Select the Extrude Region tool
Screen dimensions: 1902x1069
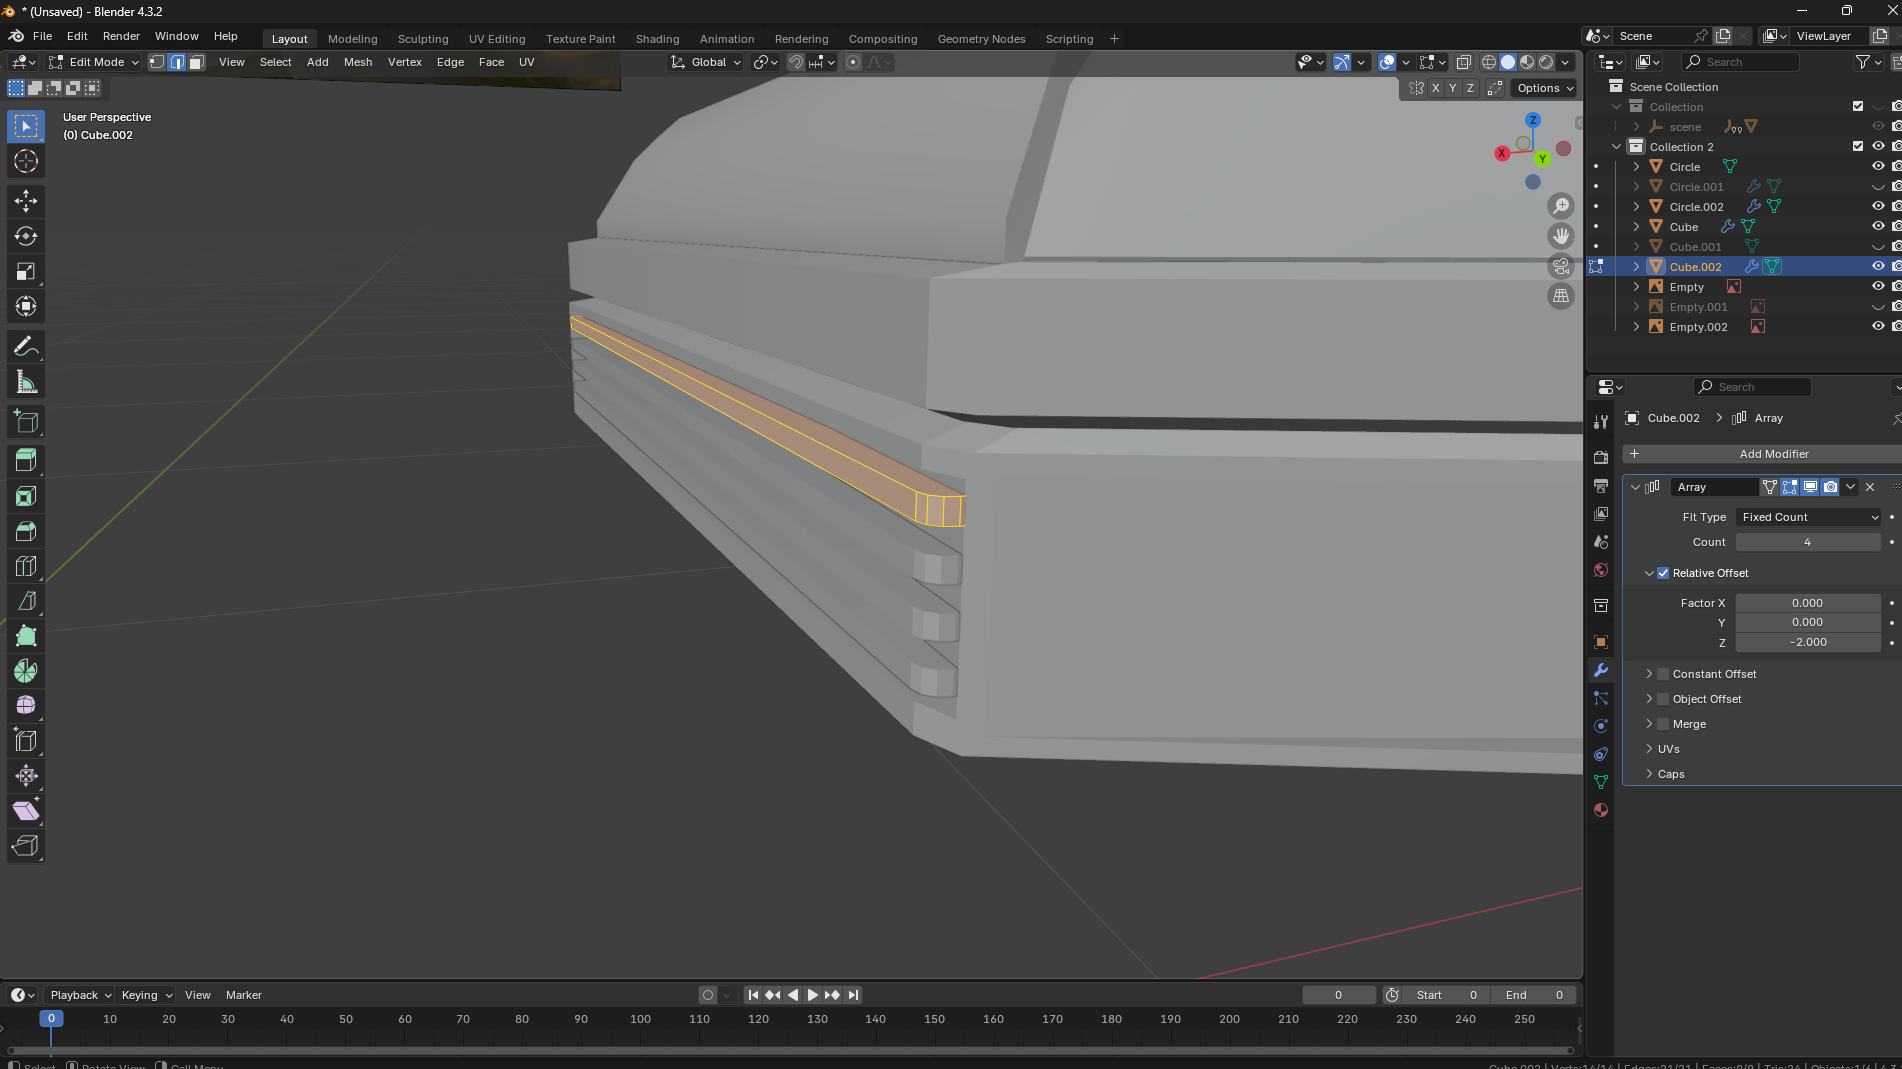[x=26, y=460]
